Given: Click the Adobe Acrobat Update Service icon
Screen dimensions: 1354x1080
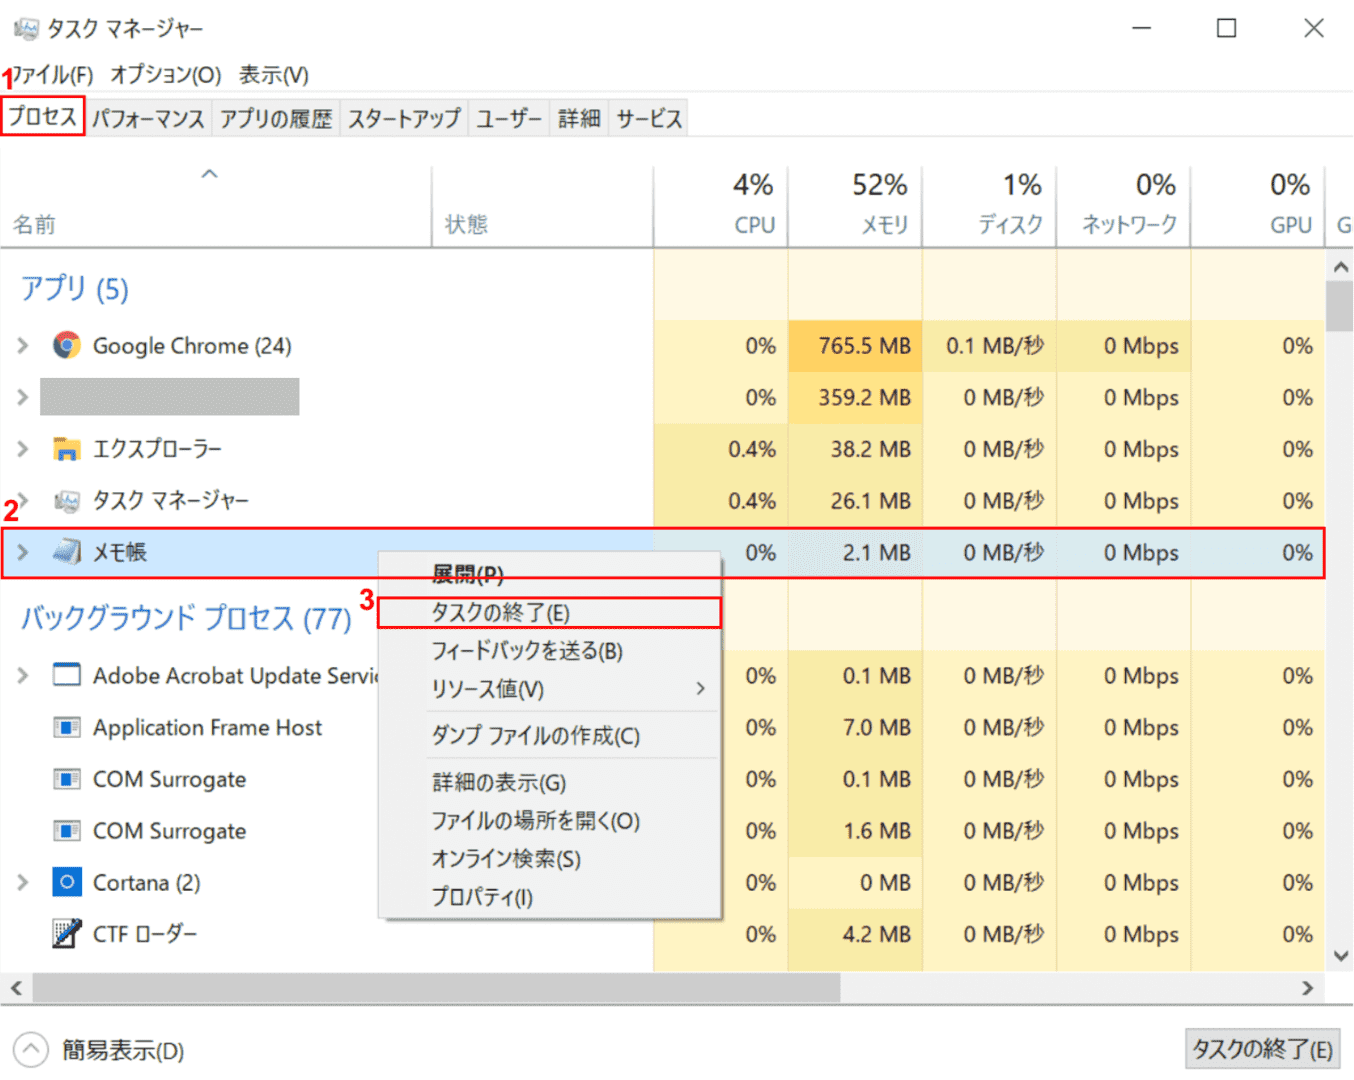Looking at the screenshot, I should tap(67, 675).
